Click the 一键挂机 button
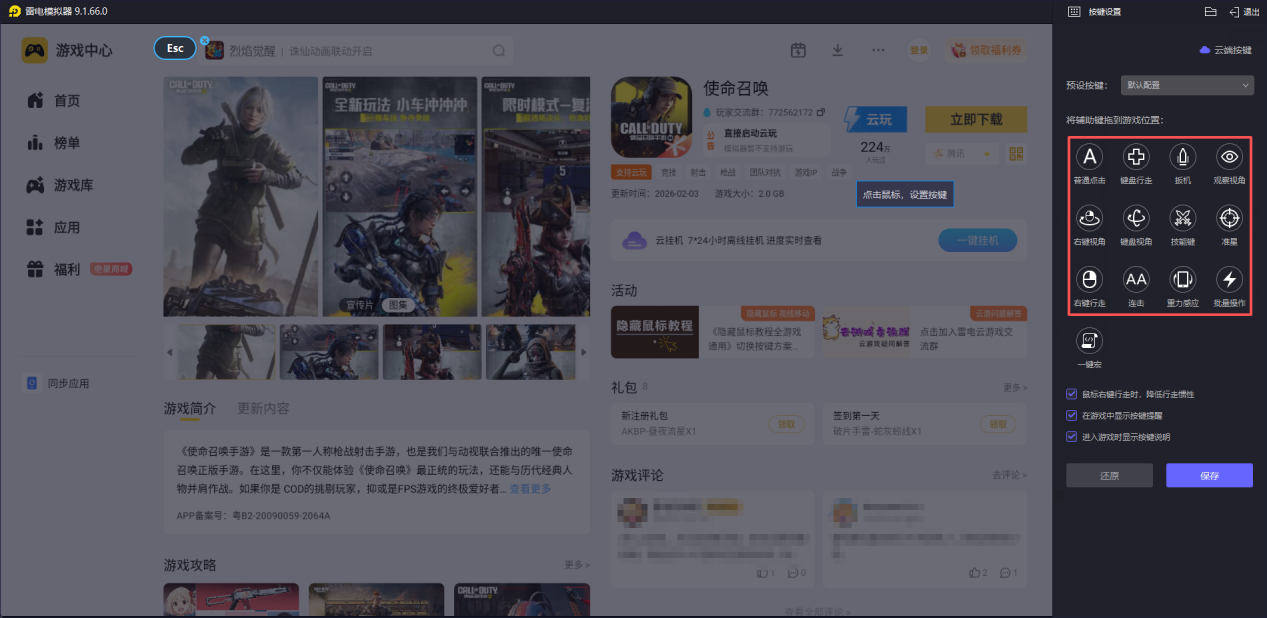This screenshot has height=618, width=1267. 977,240
